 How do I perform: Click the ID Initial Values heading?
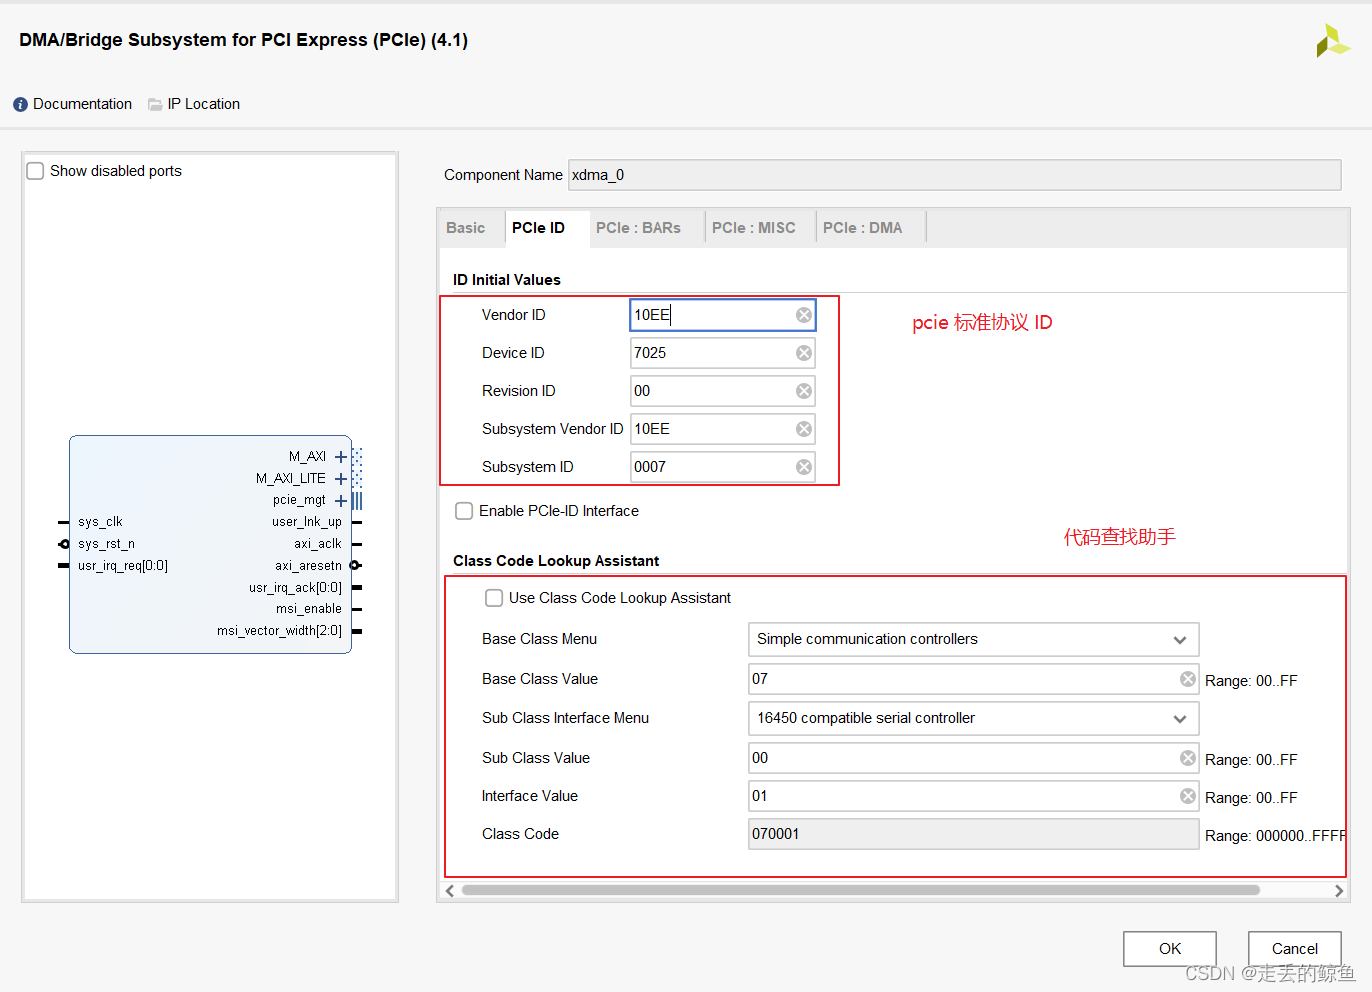point(507,280)
